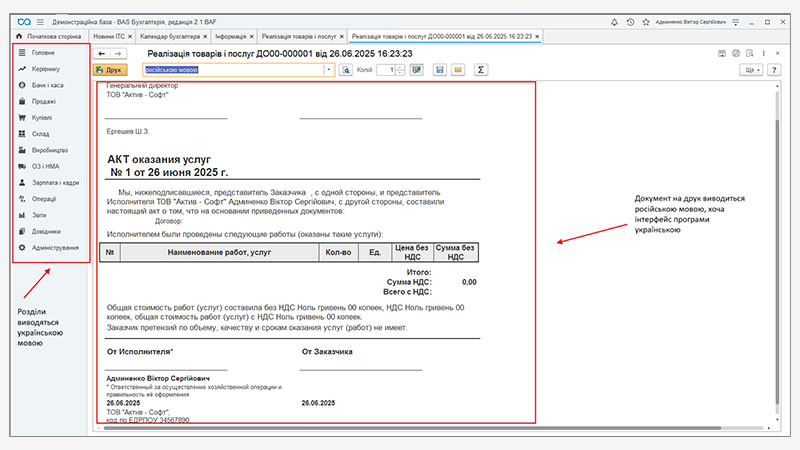Close the Новини ІТС tab
The image size is (800, 450).
pyautogui.click(x=130, y=37)
